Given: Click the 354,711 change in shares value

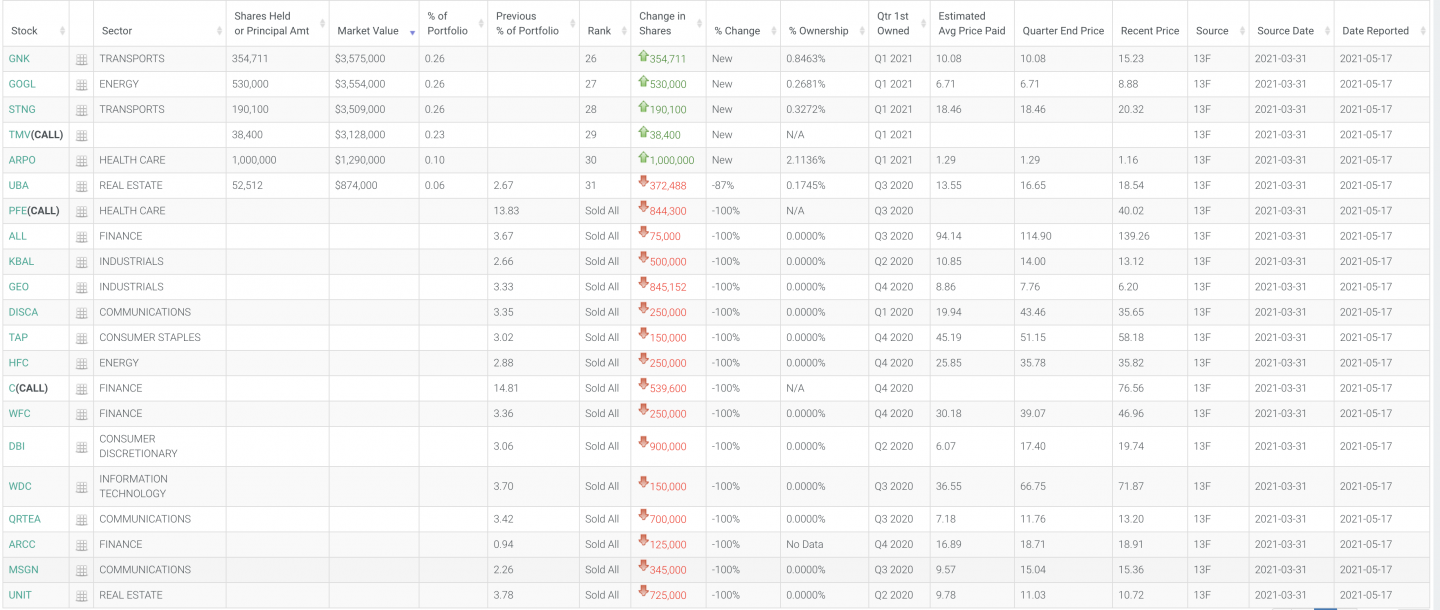Looking at the screenshot, I should 668,60.
